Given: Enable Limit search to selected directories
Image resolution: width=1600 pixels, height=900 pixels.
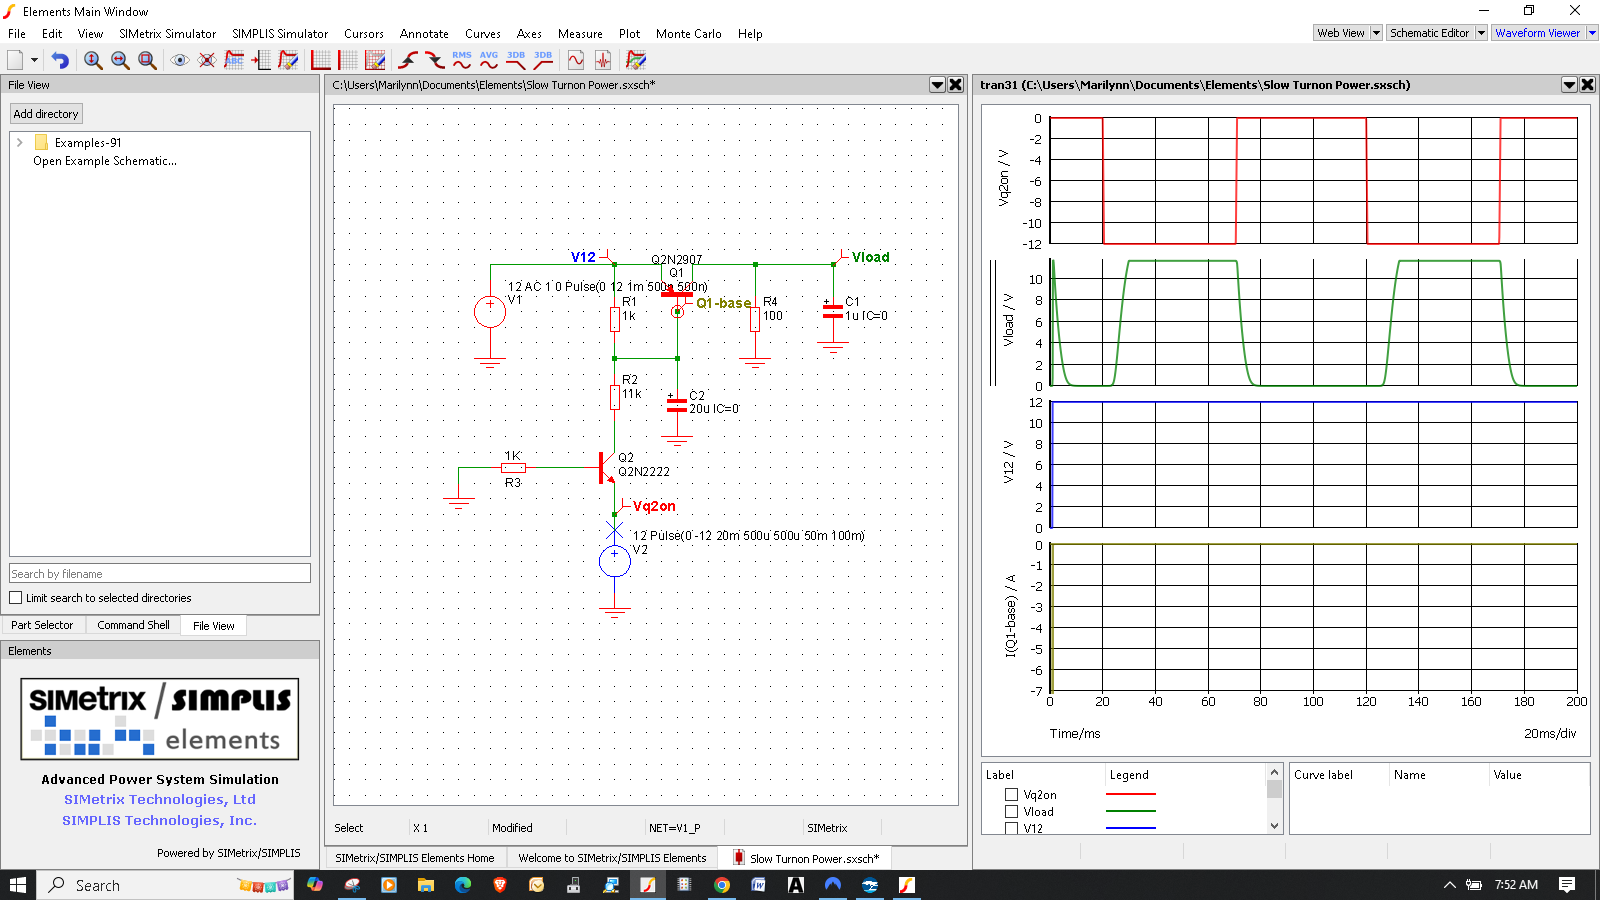Looking at the screenshot, I should (16, 598).
